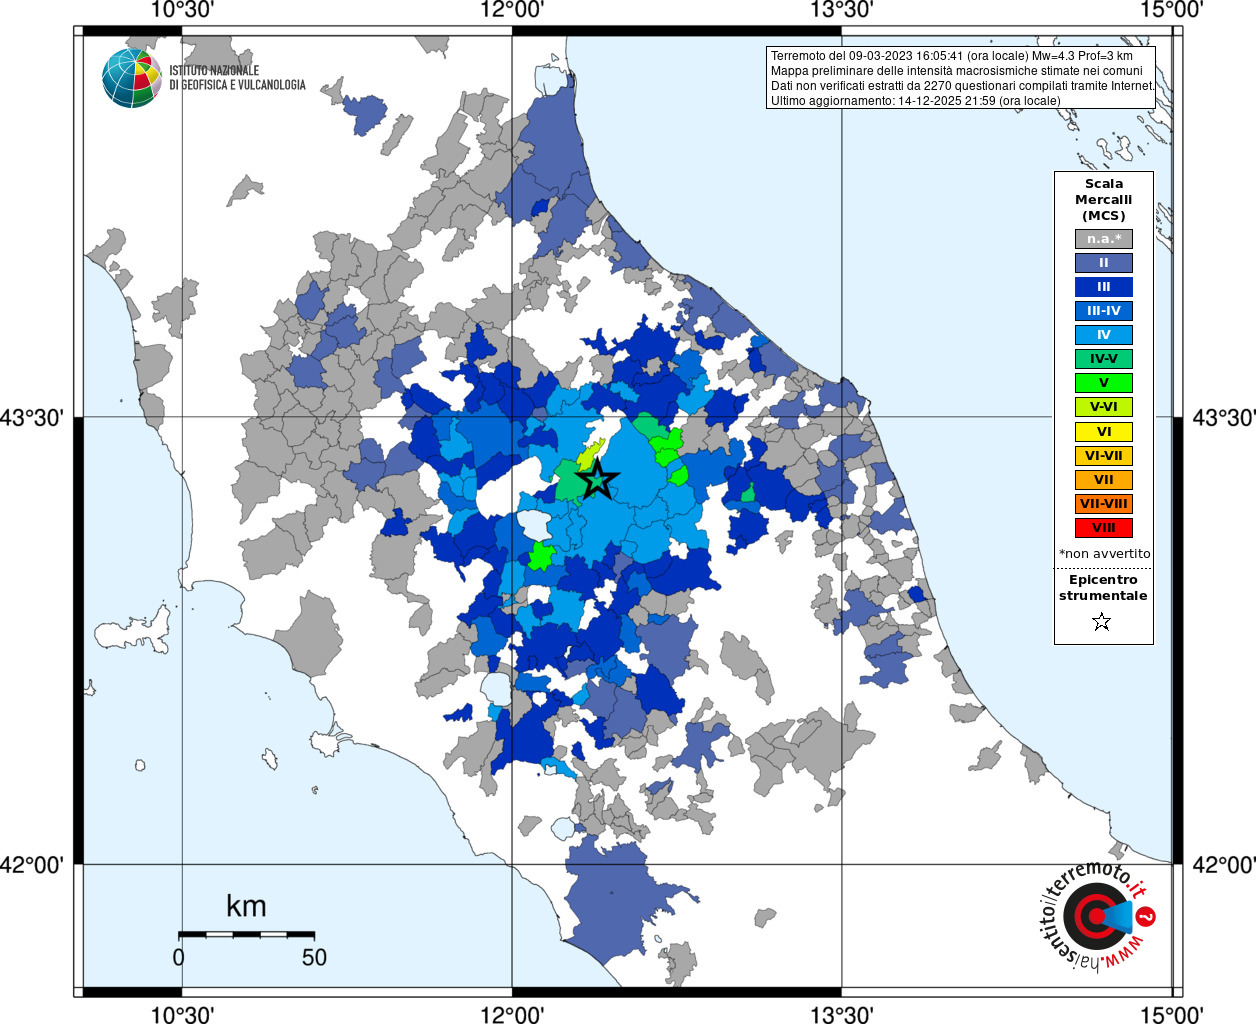
Task: Click the 'Mappa preliminare delle intensità' line
Action: click(956, 71)
